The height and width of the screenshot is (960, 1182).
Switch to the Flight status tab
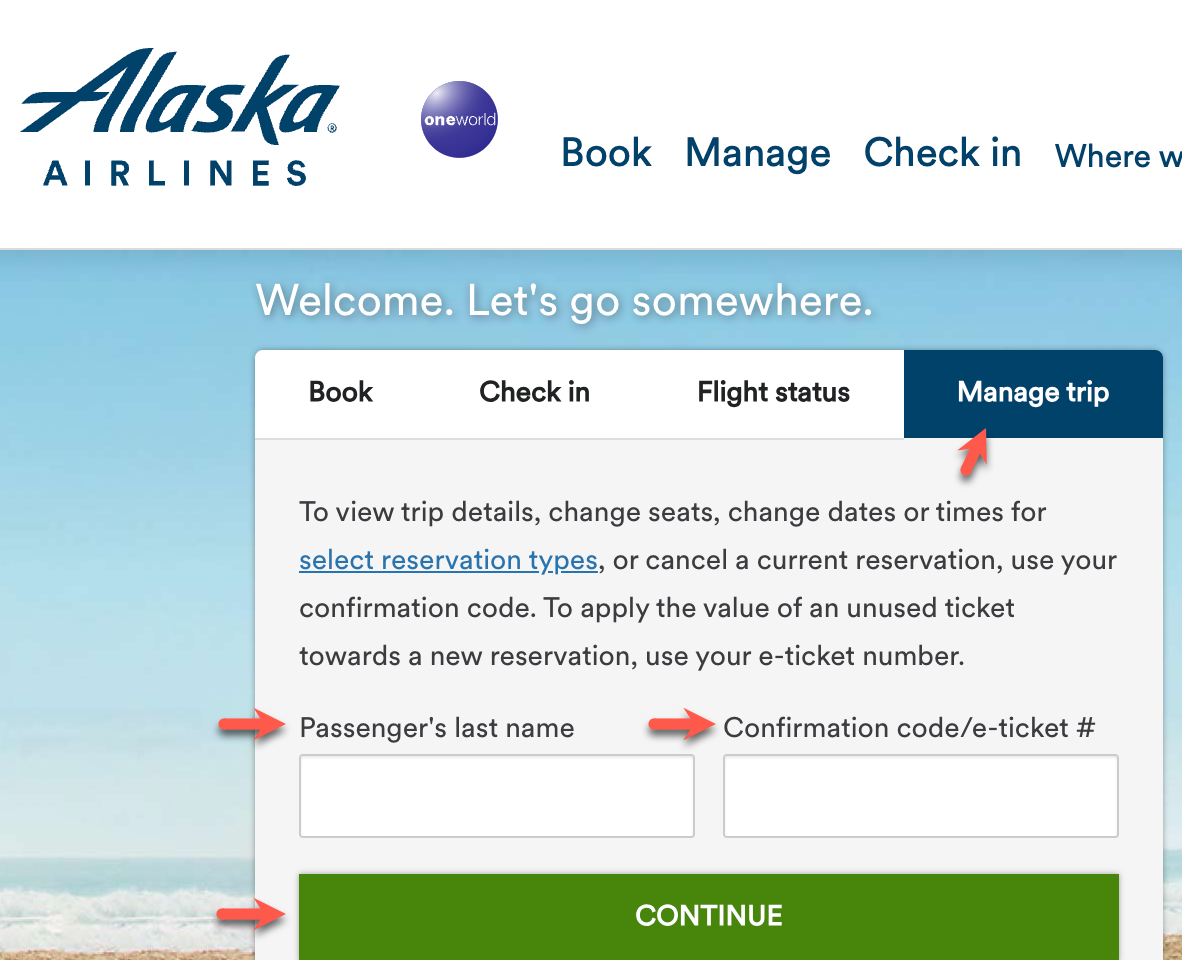773,393
